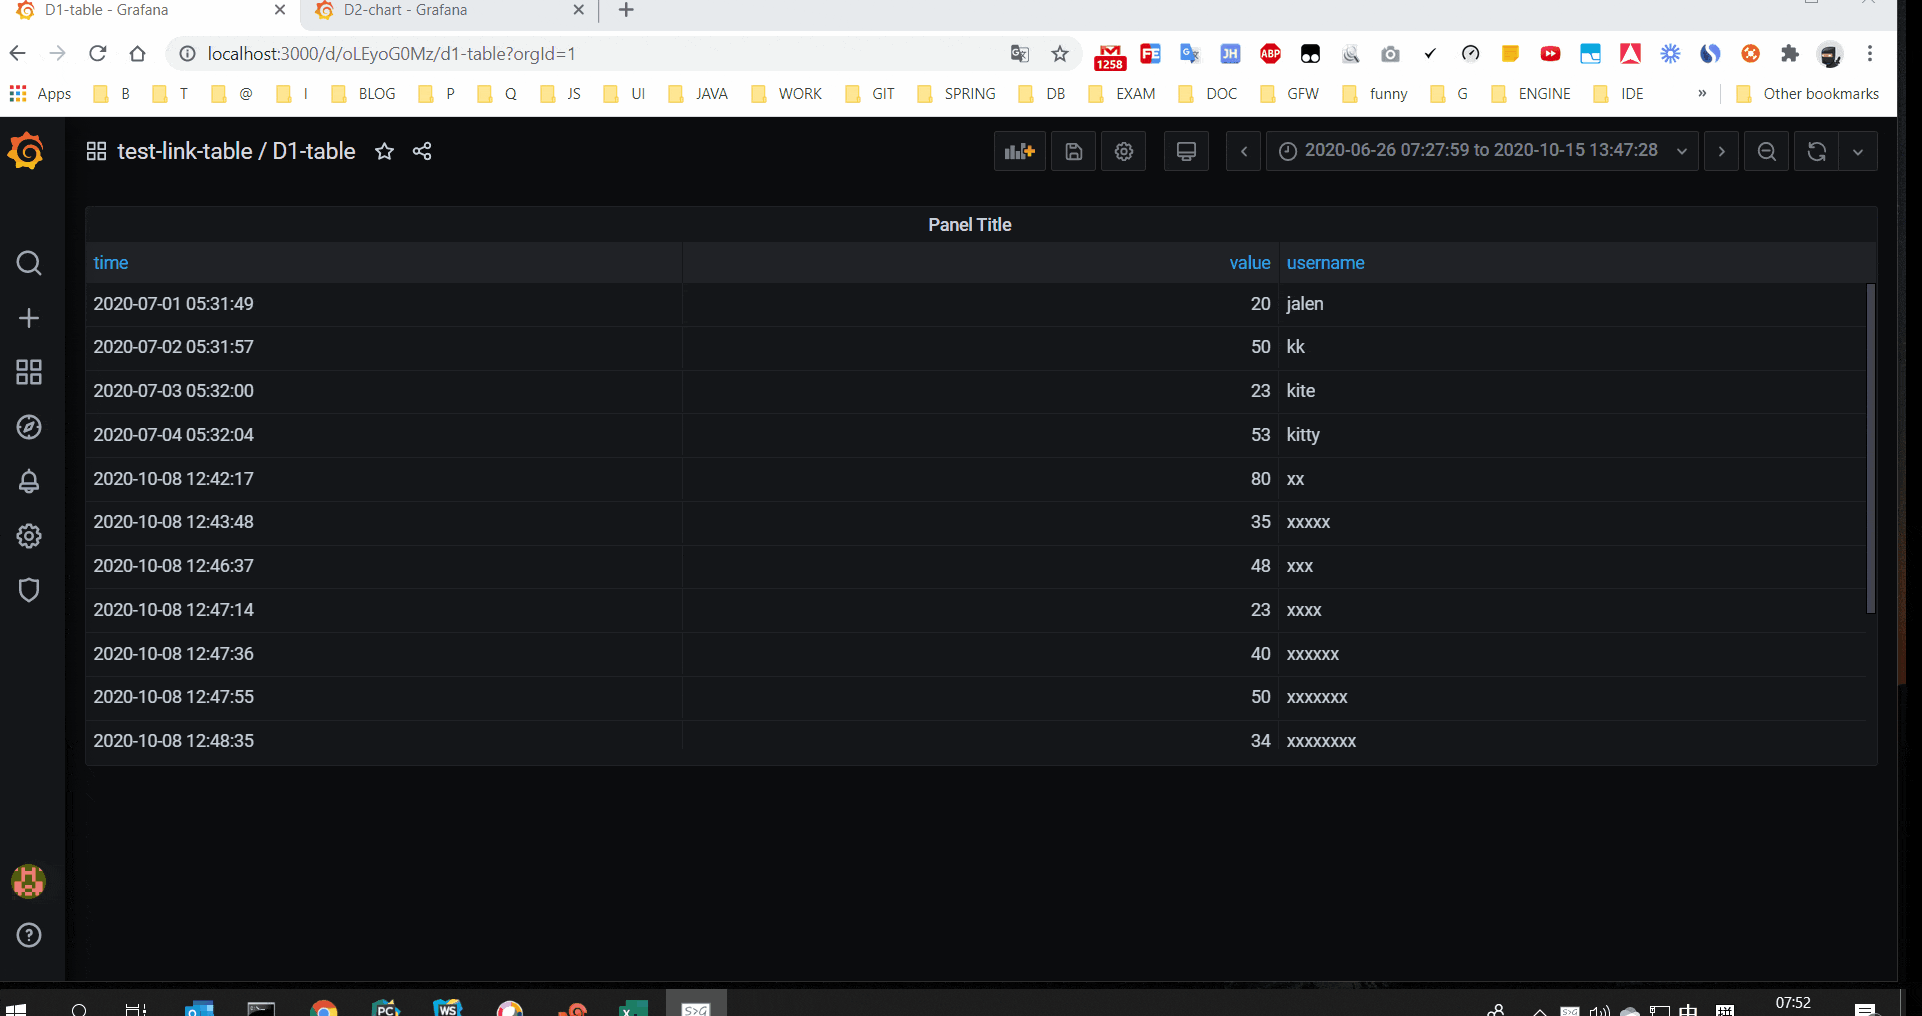Star the D1-table dashboard

[385, 151]
